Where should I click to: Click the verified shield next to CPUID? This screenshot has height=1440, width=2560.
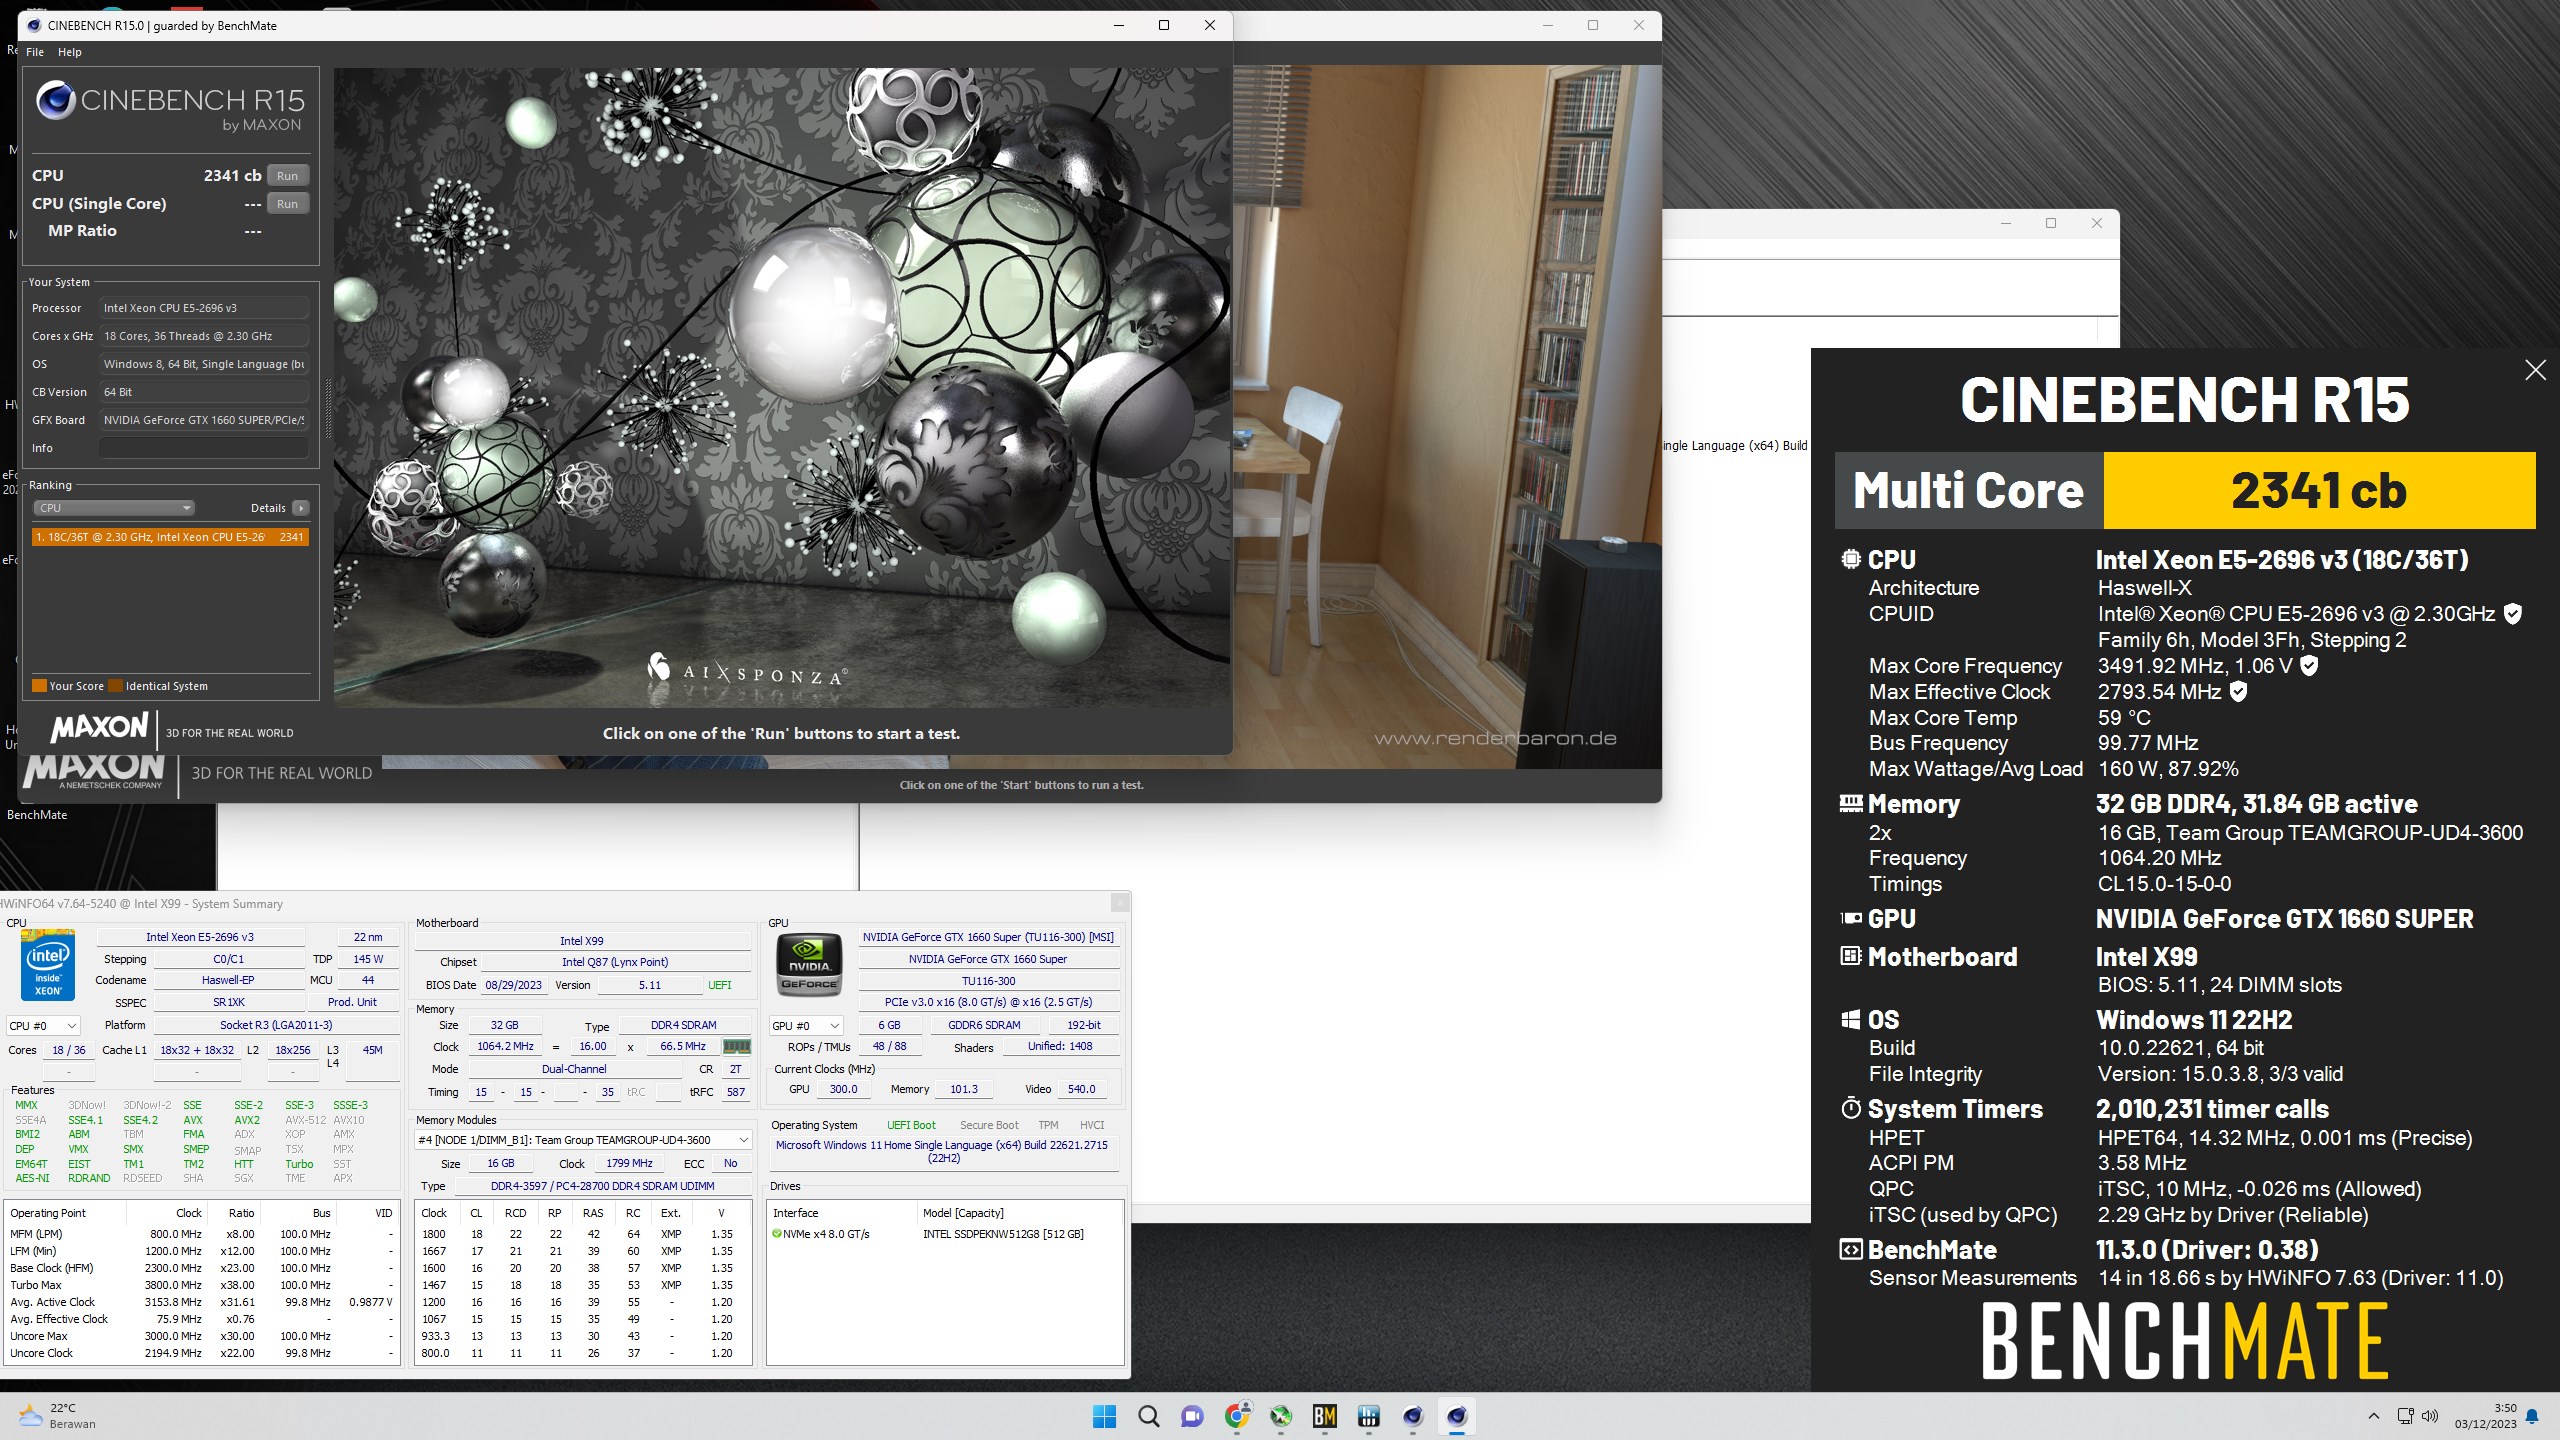(2512, 614)
